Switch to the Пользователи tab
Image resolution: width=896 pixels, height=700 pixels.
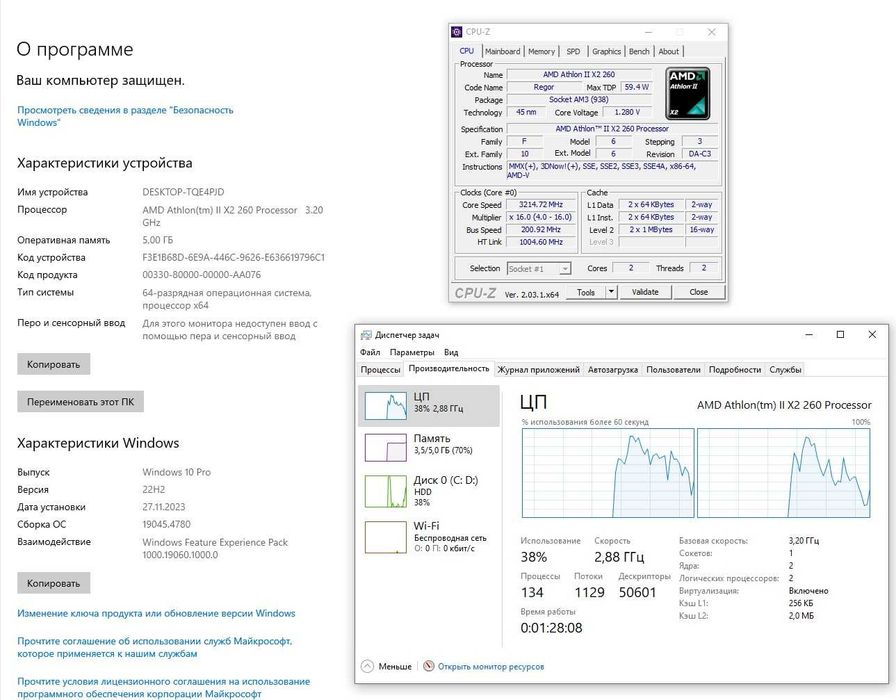(673, 370)
